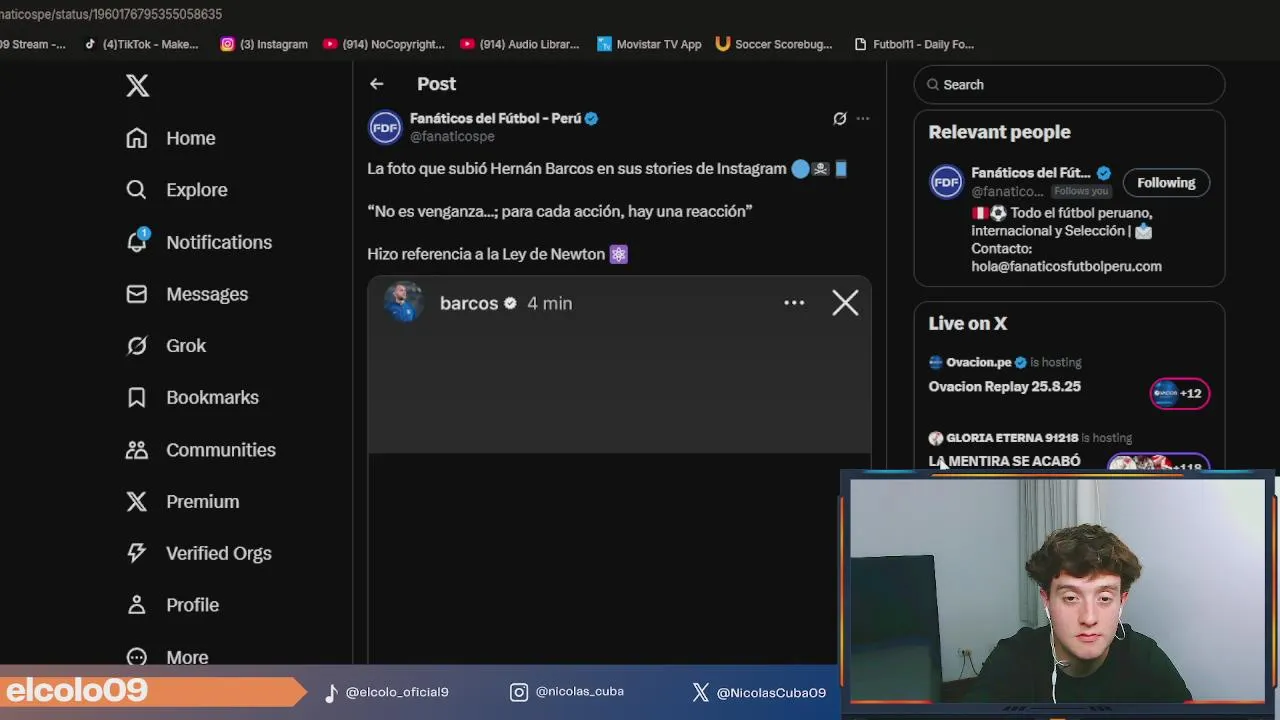The image size is (1280, 720).
Task: Toggle the Following button
Action: (x=1166, y=183)
